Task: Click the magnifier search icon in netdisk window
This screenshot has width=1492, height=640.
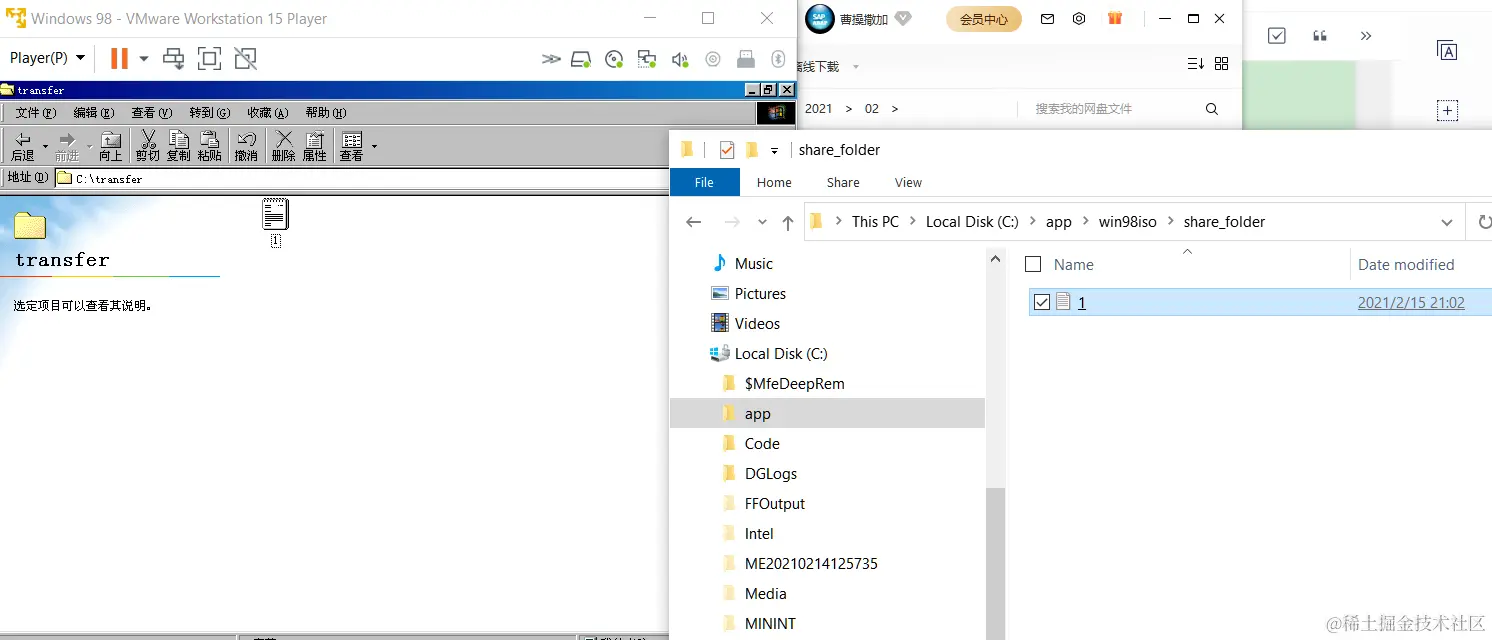Action: (x=1212, y=108)
